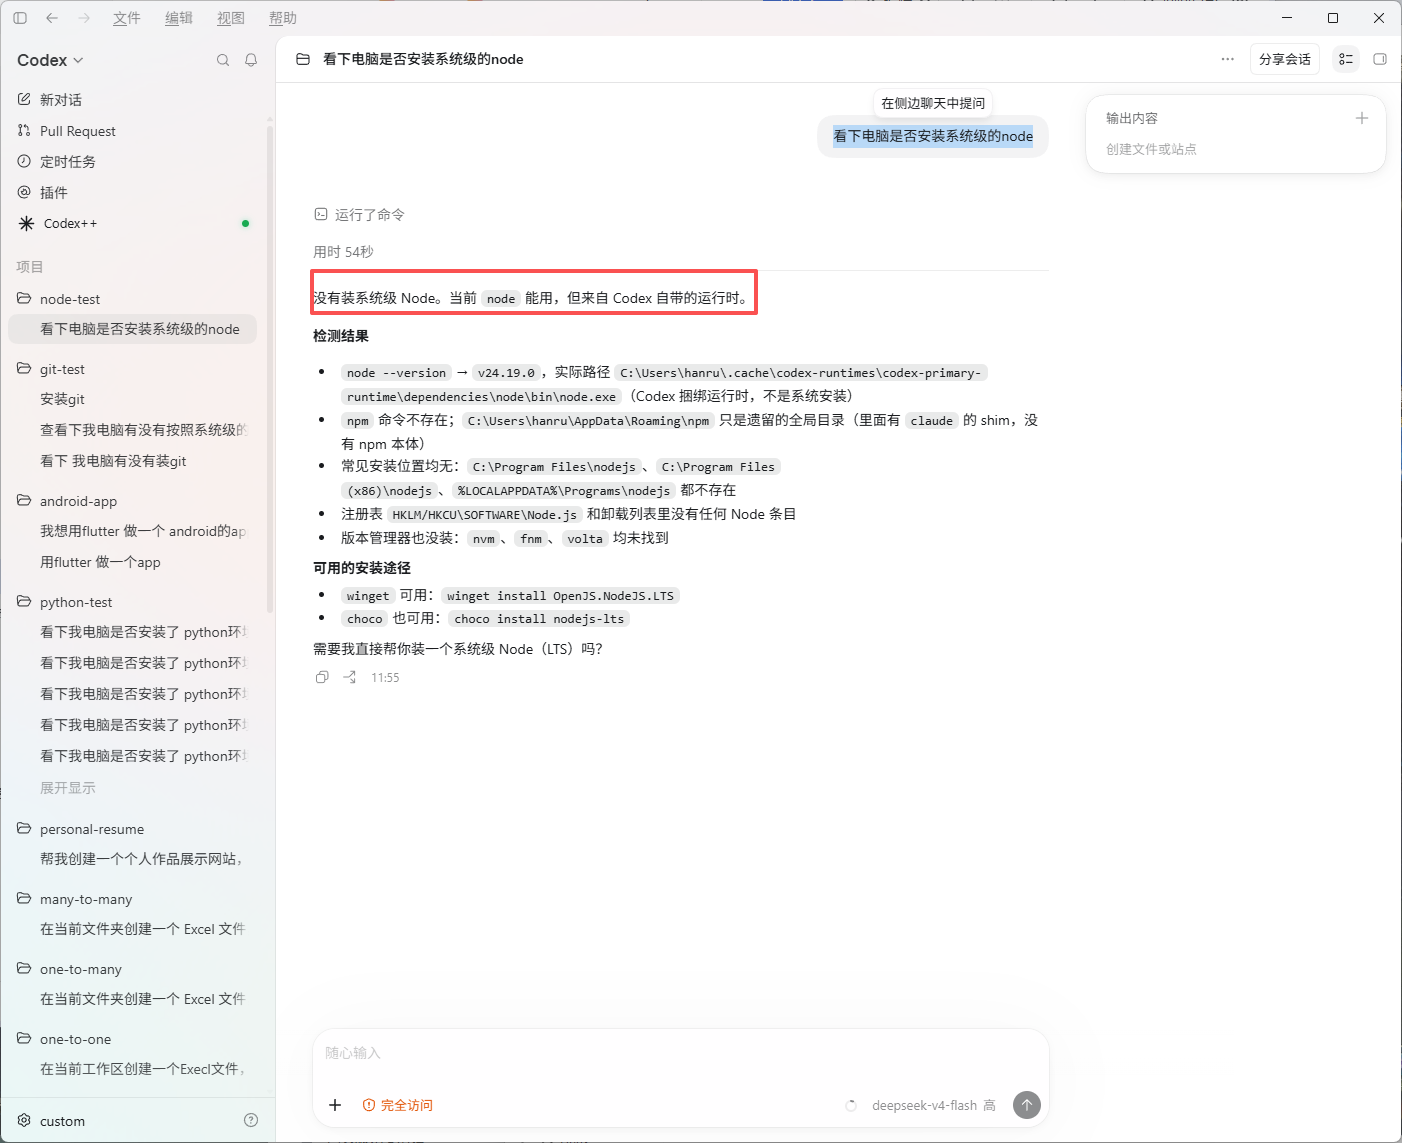Click the search icon in the sidebar header
Image resolution: width=1402 pixels, height=1143 pixels.
(x=223, y=60)
